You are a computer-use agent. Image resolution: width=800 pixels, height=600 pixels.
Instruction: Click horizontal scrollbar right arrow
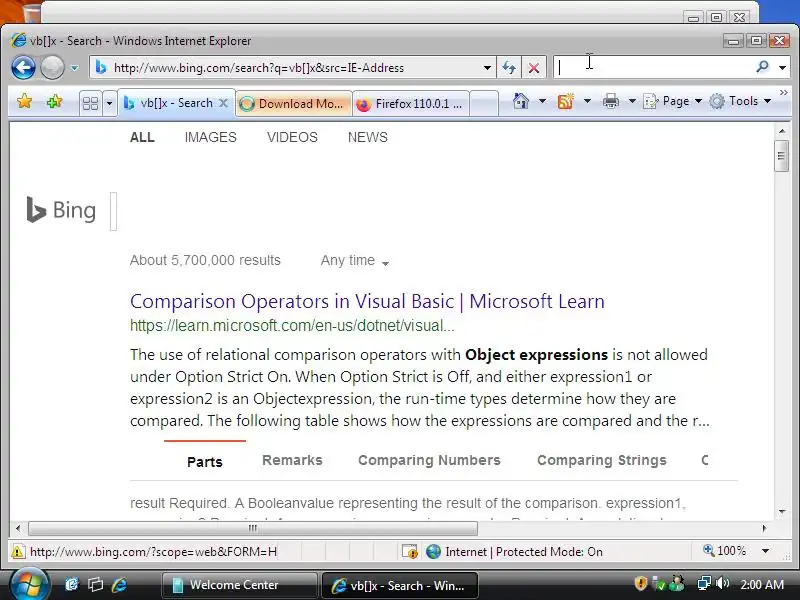tap(764, 529)
